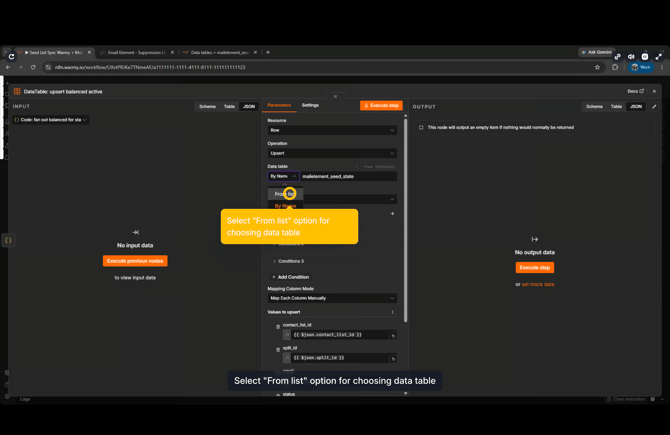Select JSON view in the Input panel
670x435 pixels.
point(249,106)
